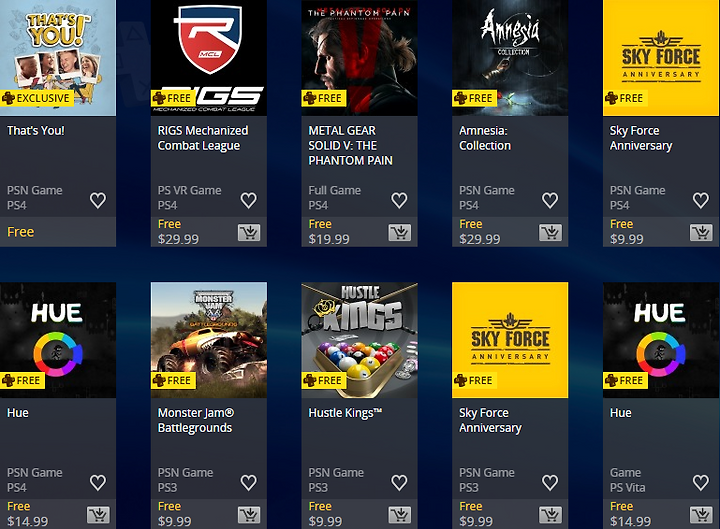The width and height of the screenshot is (720, 529).
Task: Add PS4 Hue to cart
Action: pos(98,515)
